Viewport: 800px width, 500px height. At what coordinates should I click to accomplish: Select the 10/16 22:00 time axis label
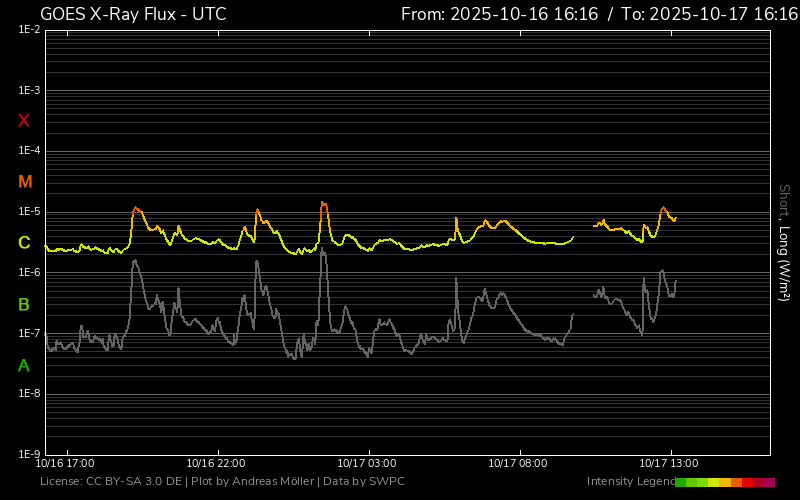point(216,464)
